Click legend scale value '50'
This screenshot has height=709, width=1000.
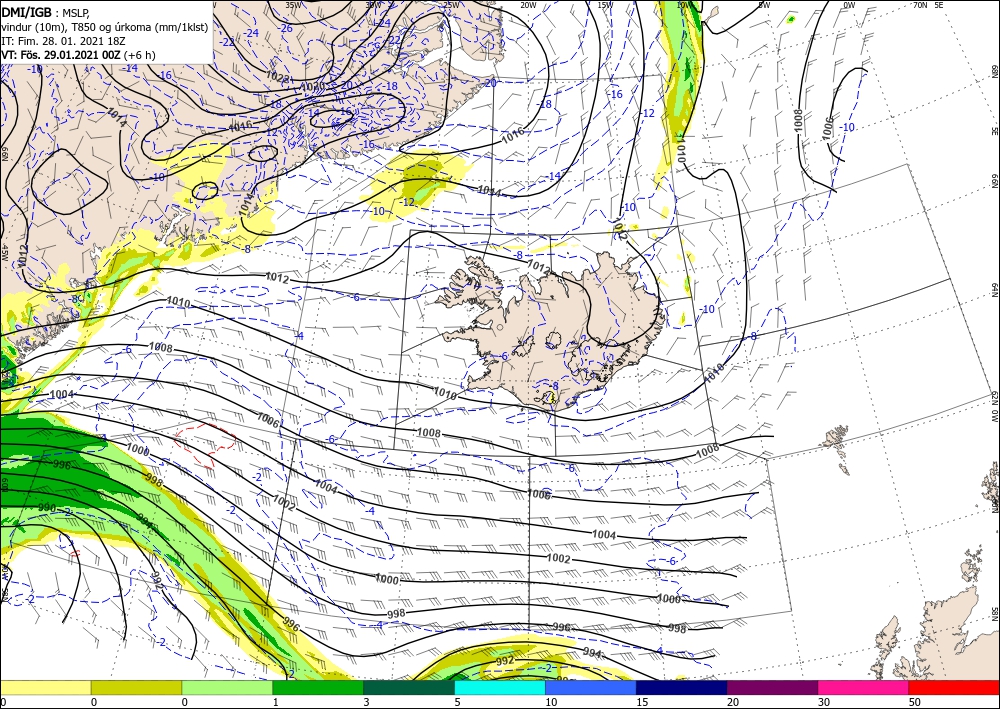click(914, 702)
